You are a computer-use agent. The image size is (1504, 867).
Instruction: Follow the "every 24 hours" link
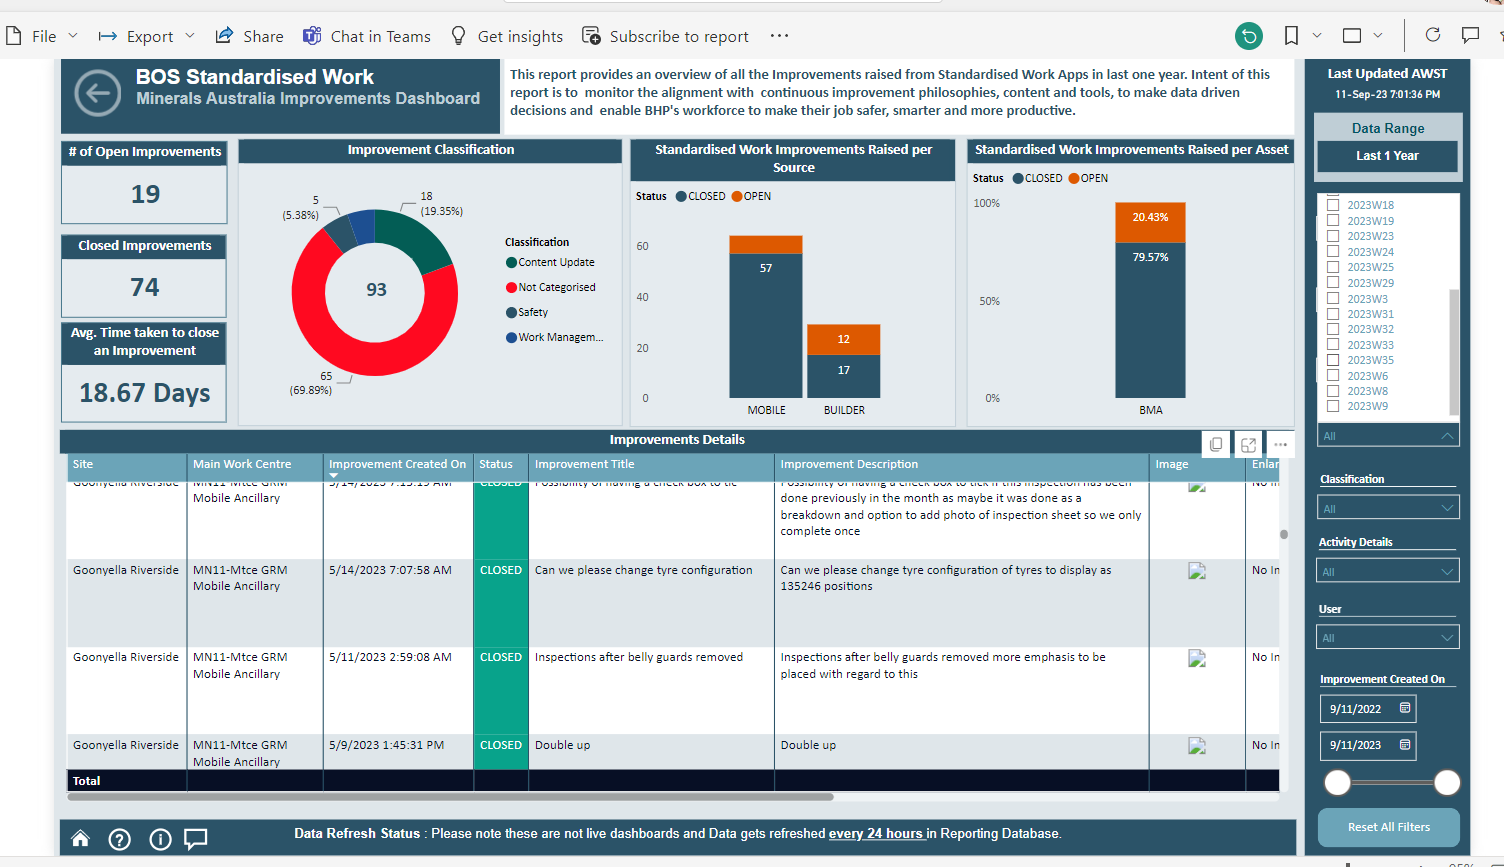(x=875, y=834)
